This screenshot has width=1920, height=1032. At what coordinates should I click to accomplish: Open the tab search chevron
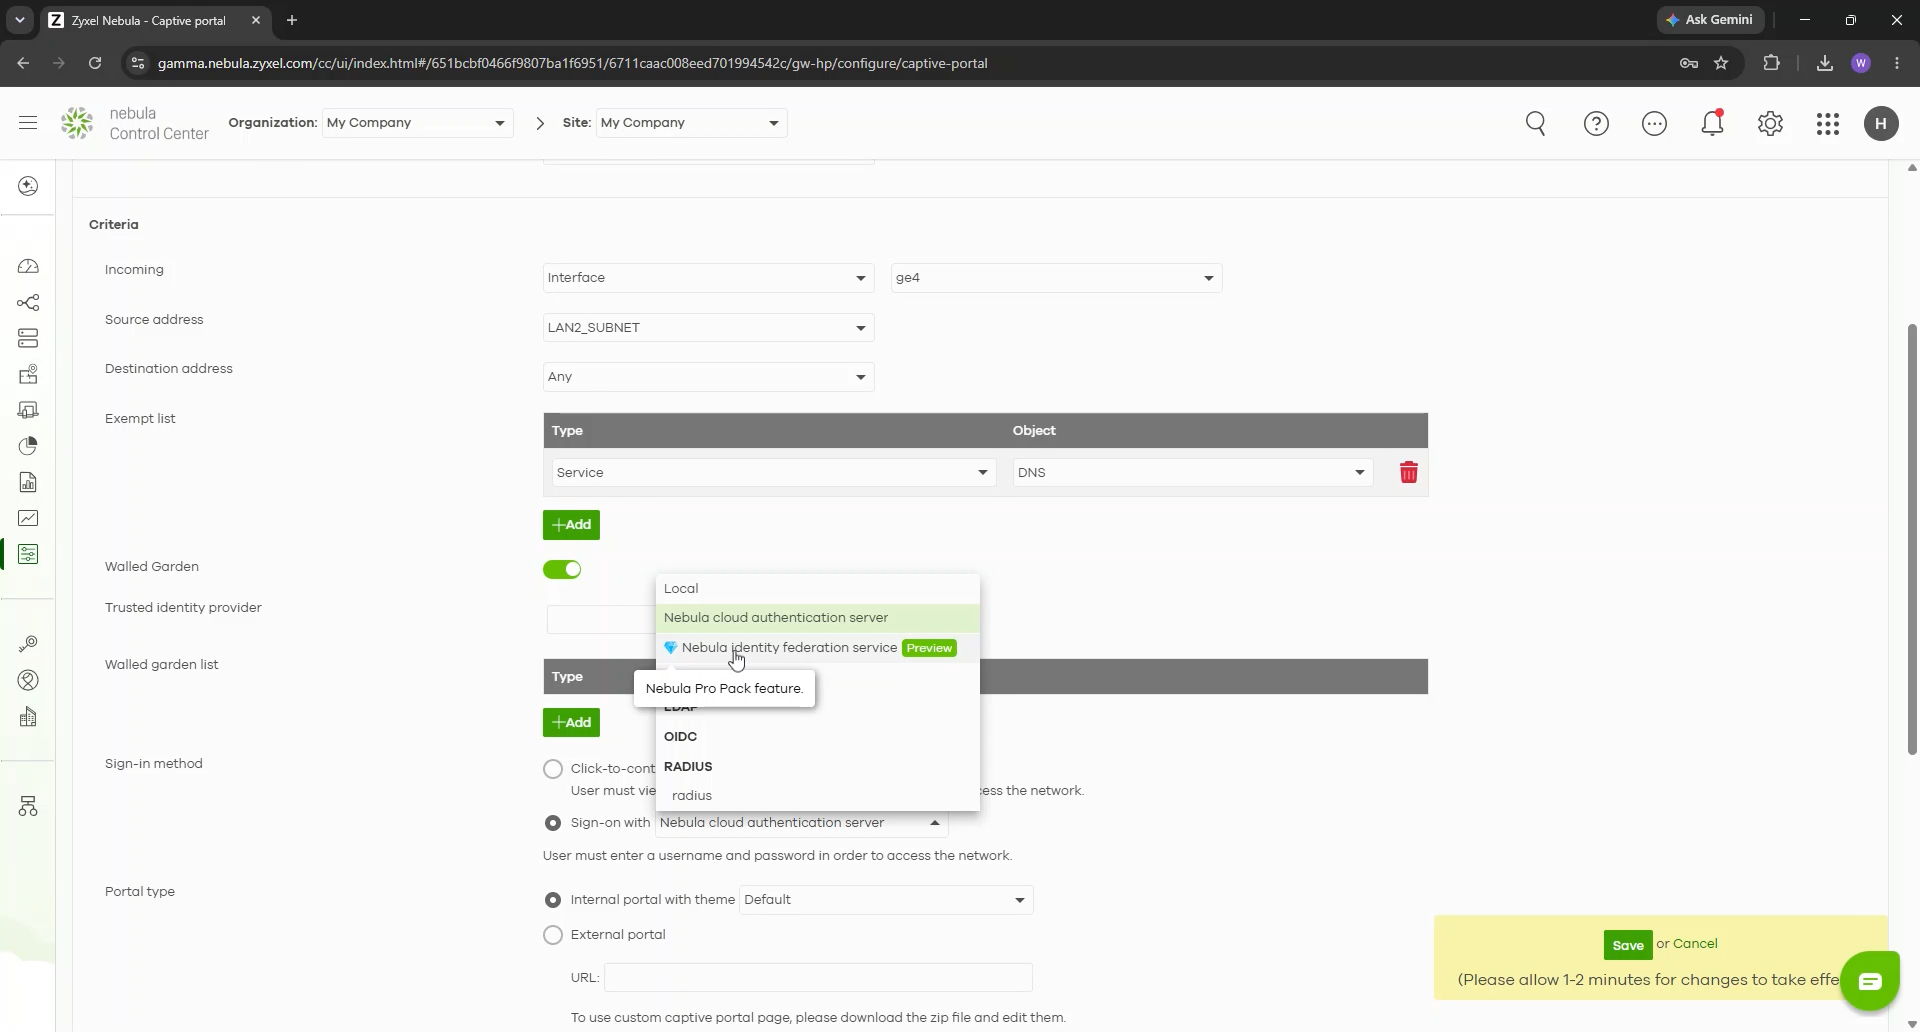pyautogui.click(x=19, y=20)
